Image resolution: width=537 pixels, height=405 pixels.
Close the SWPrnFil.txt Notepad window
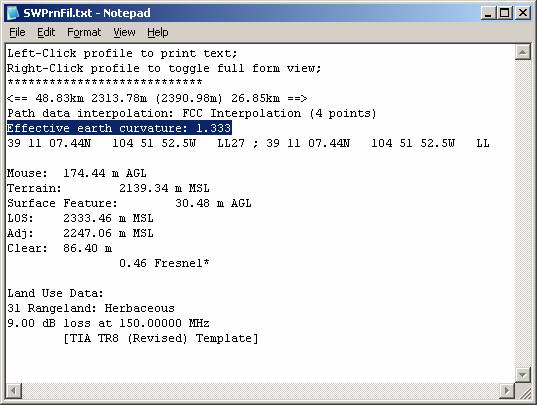(x=523, y=13)
